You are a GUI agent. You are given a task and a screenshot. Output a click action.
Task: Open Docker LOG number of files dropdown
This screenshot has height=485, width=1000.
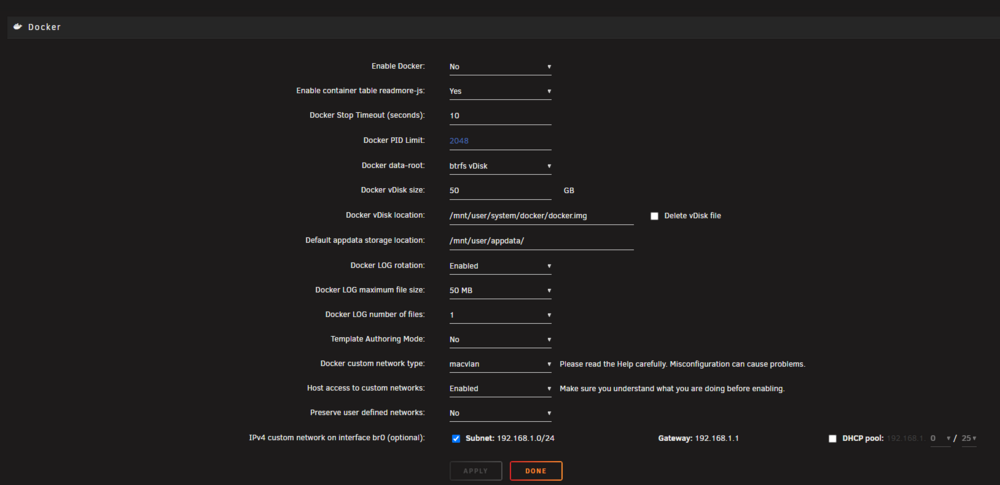500,315
